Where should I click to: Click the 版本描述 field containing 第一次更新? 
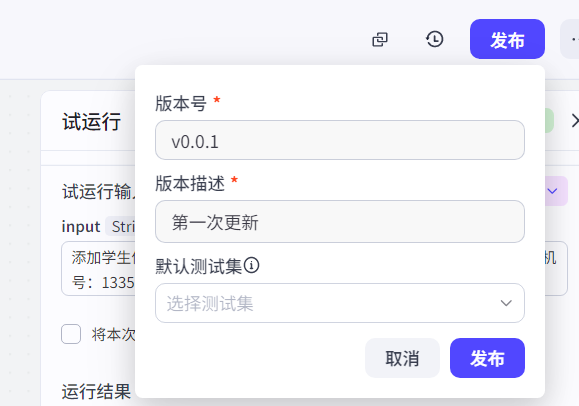pyautogui.click(x=340, y=222)
